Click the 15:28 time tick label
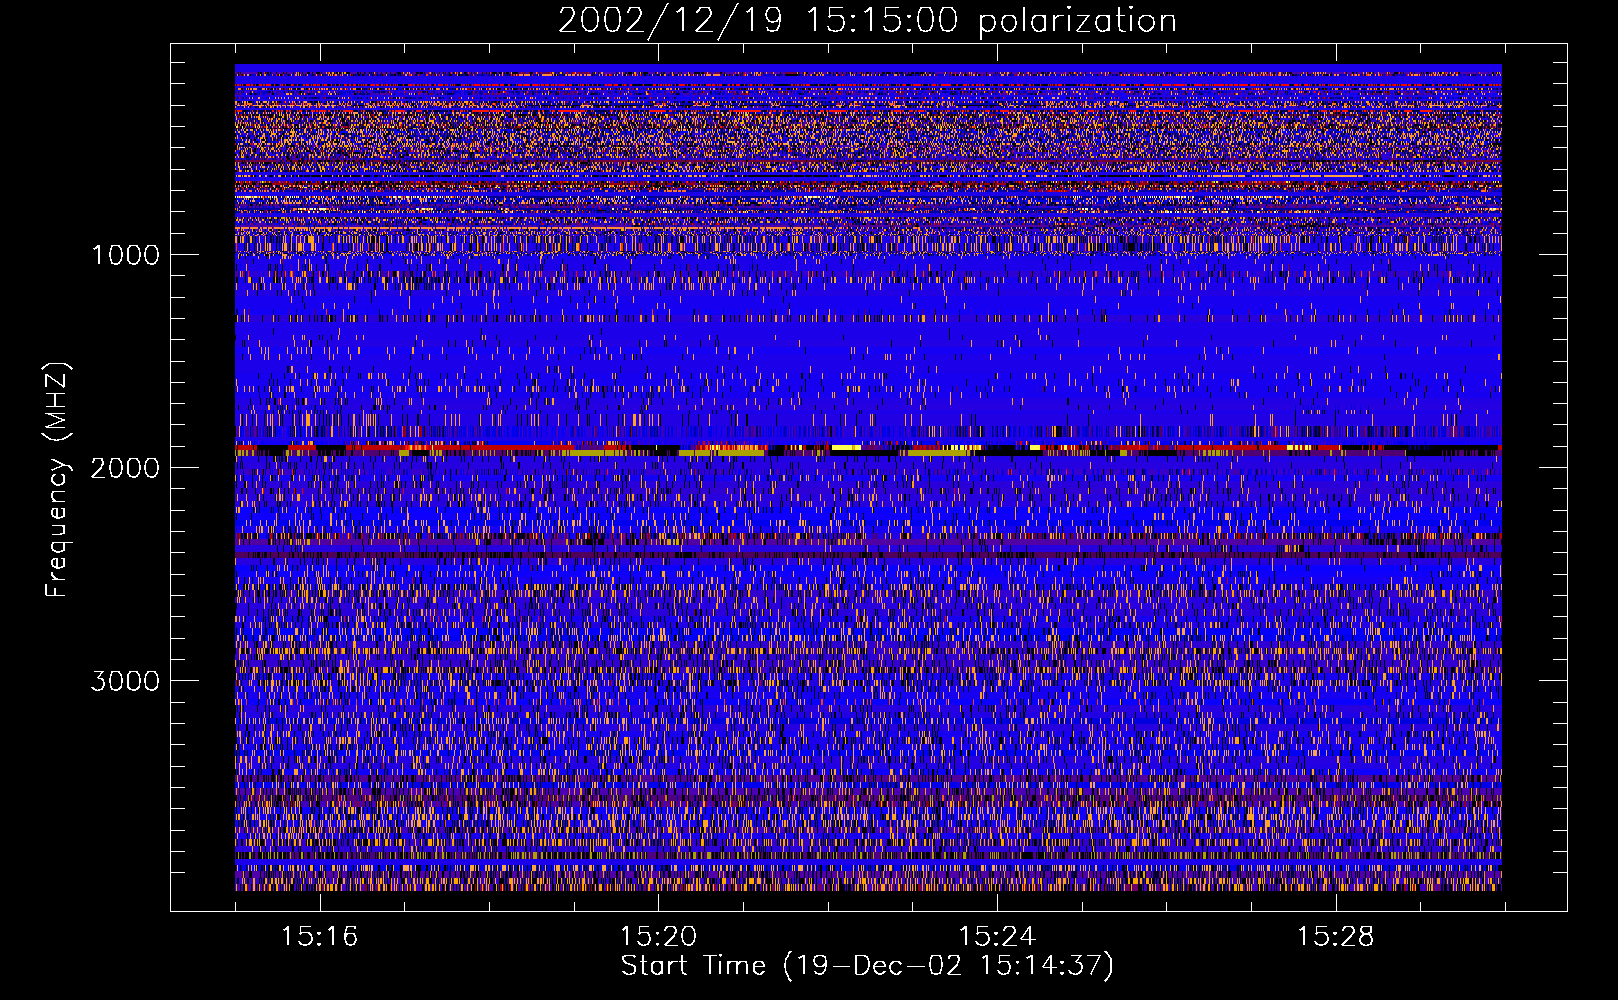1618x1000 pixels. [1336, 937]
